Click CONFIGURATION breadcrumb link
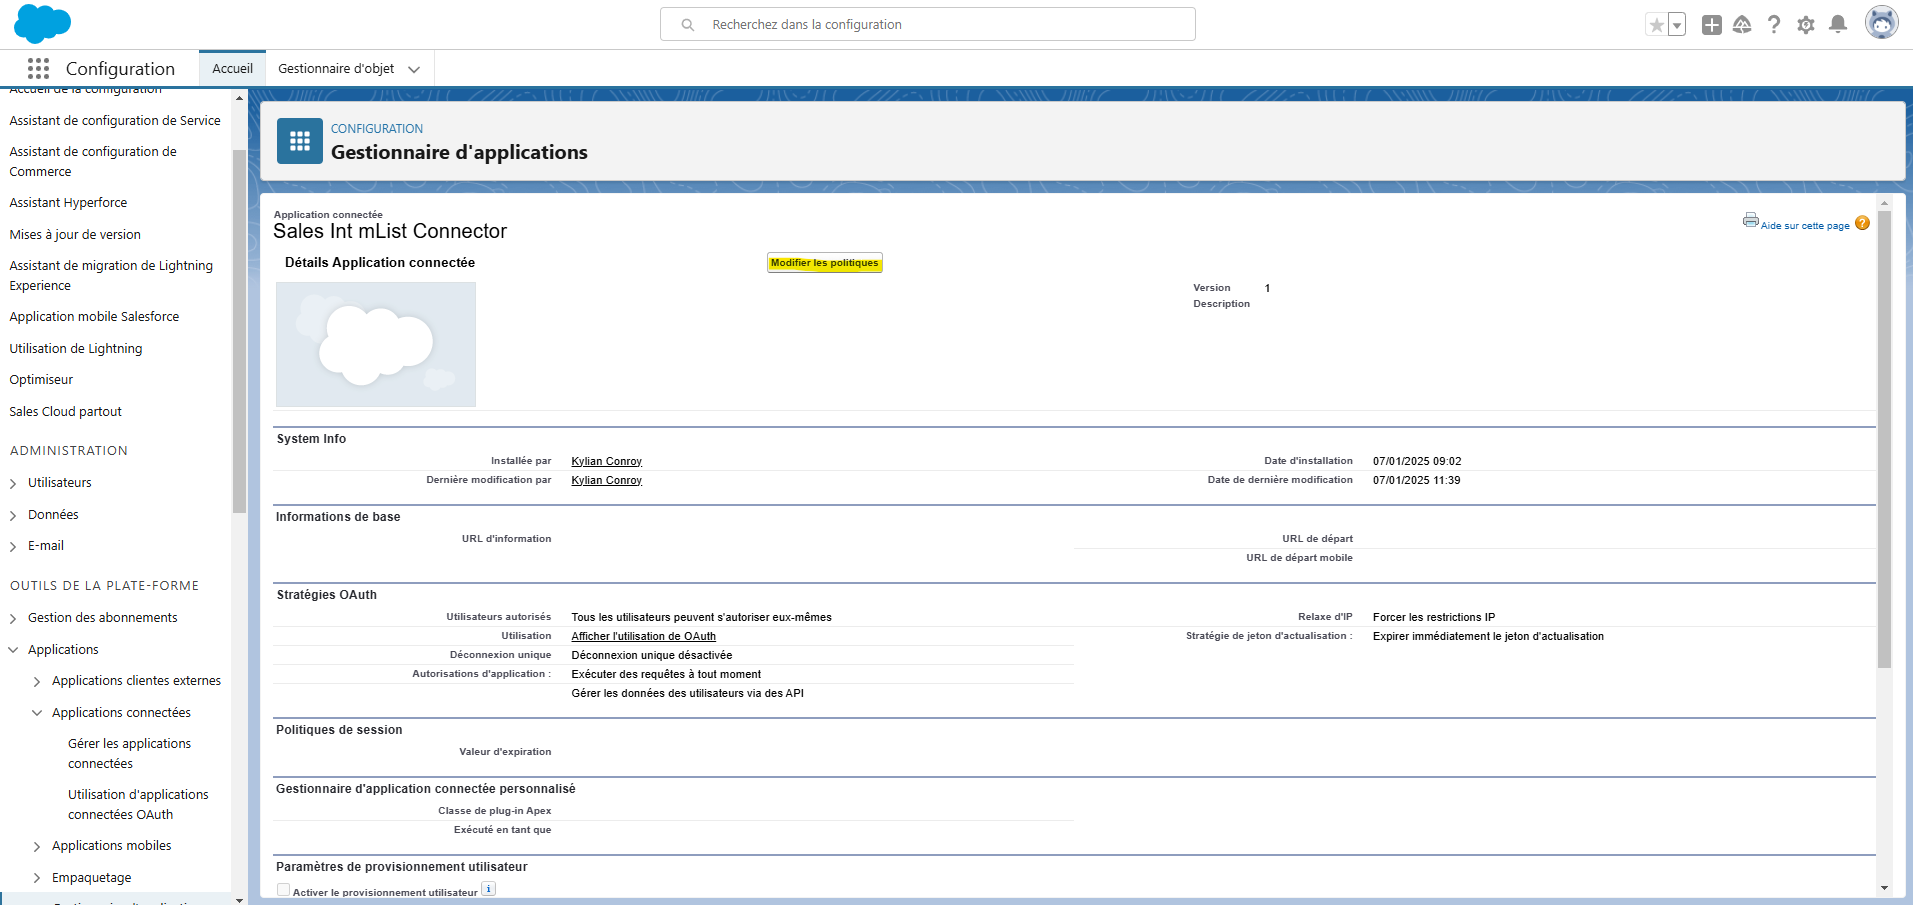Image resolution: width=1913 pixels, height=905 pixels. point(377,128)
